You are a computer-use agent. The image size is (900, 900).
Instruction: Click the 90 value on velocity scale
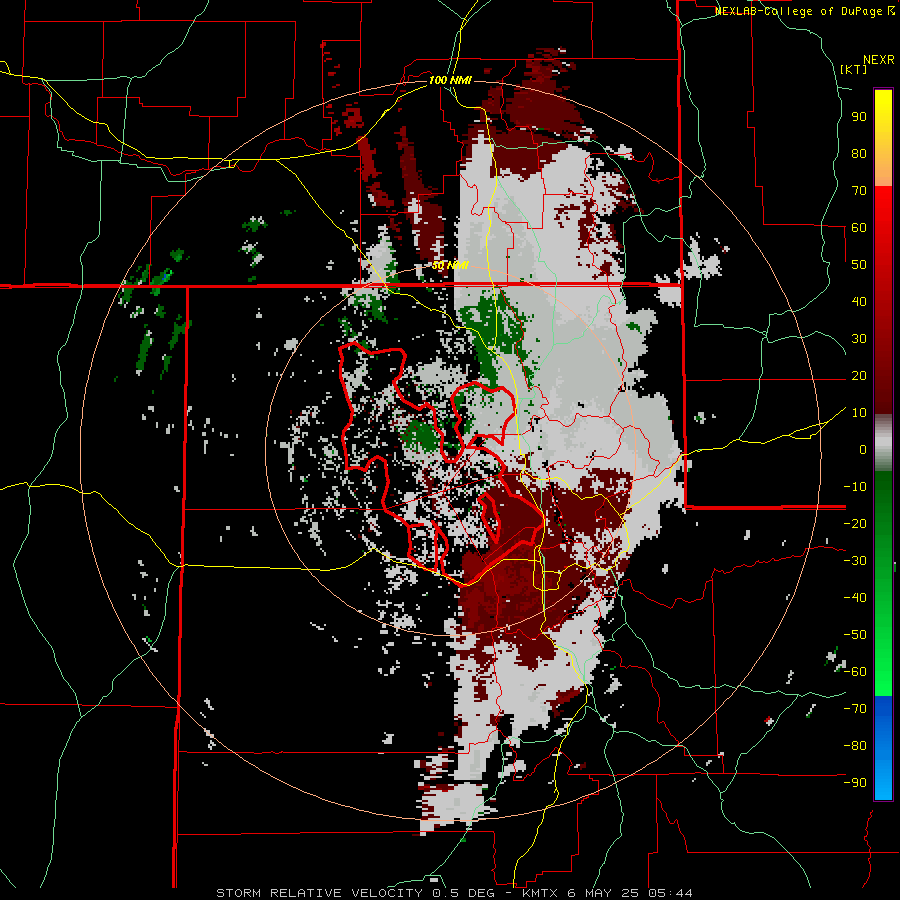point(859,117)
